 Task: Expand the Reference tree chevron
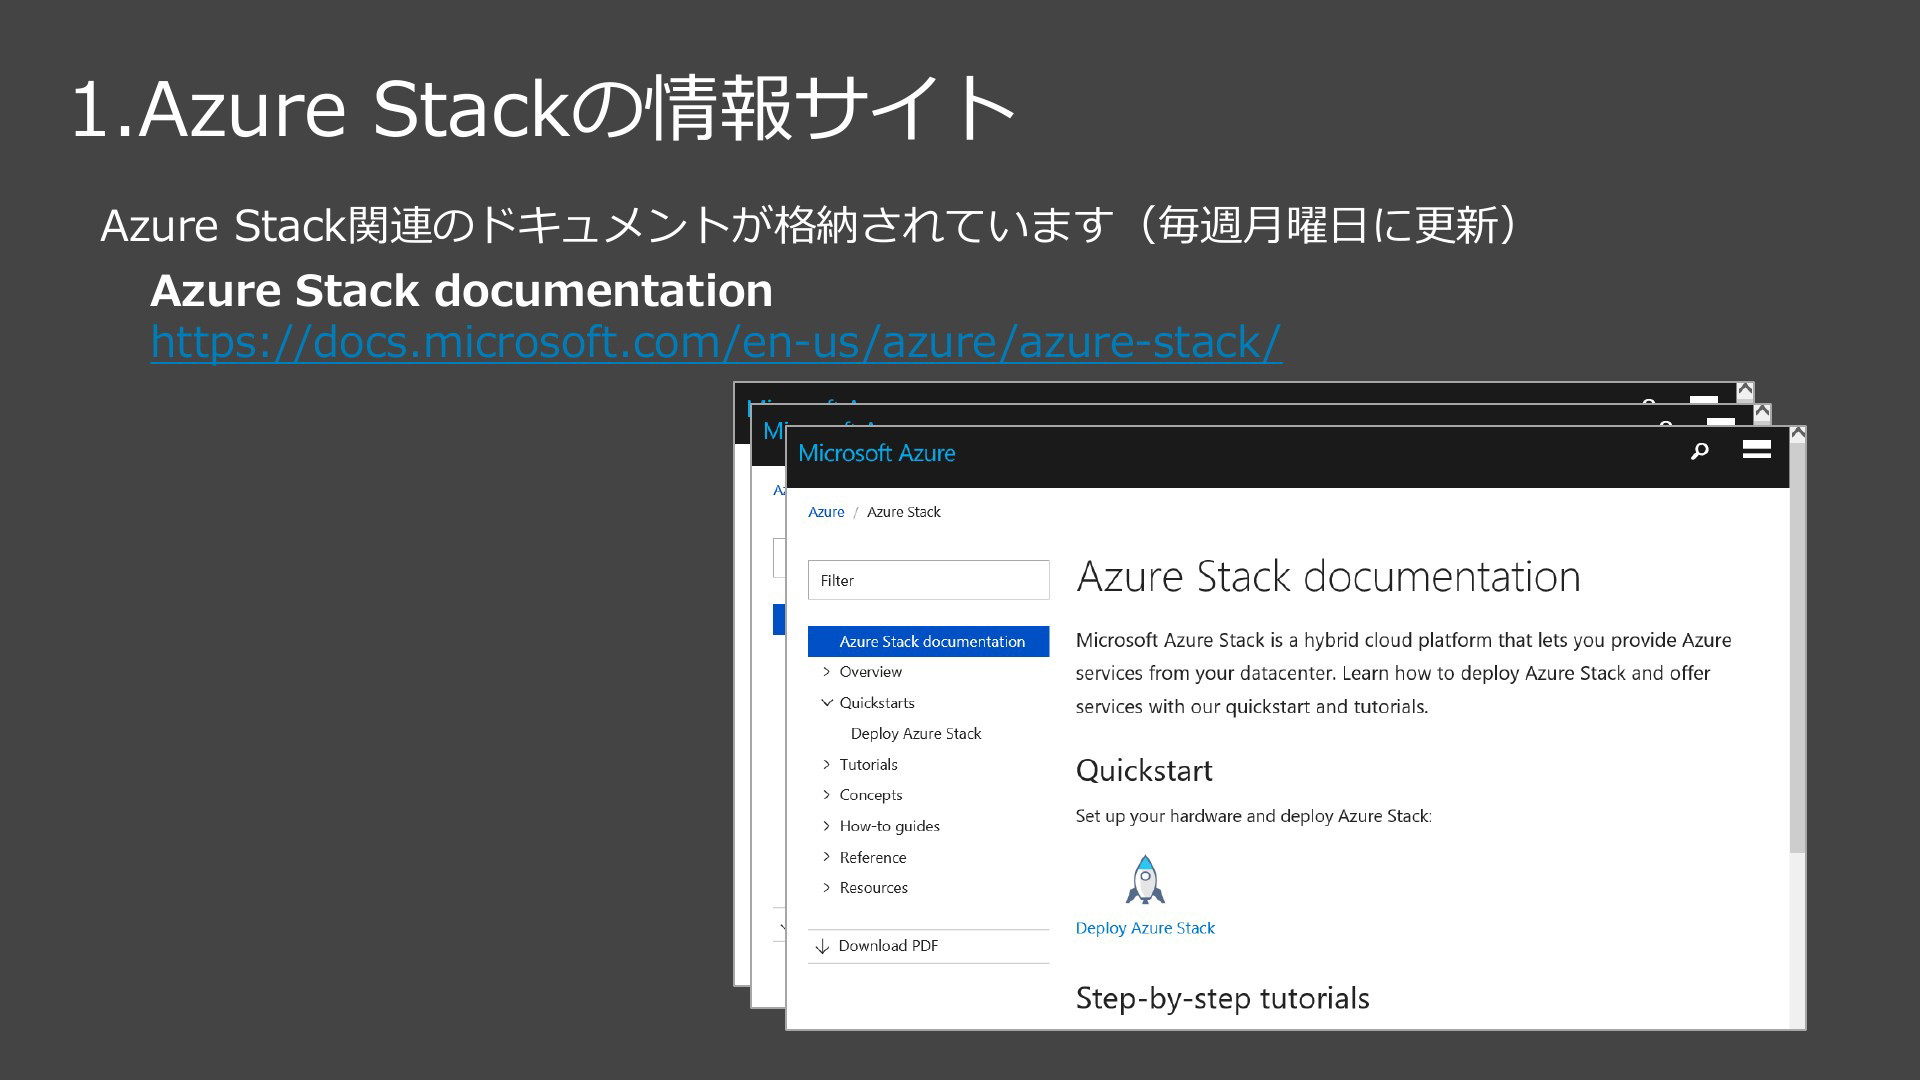click(x=826, y=857)
